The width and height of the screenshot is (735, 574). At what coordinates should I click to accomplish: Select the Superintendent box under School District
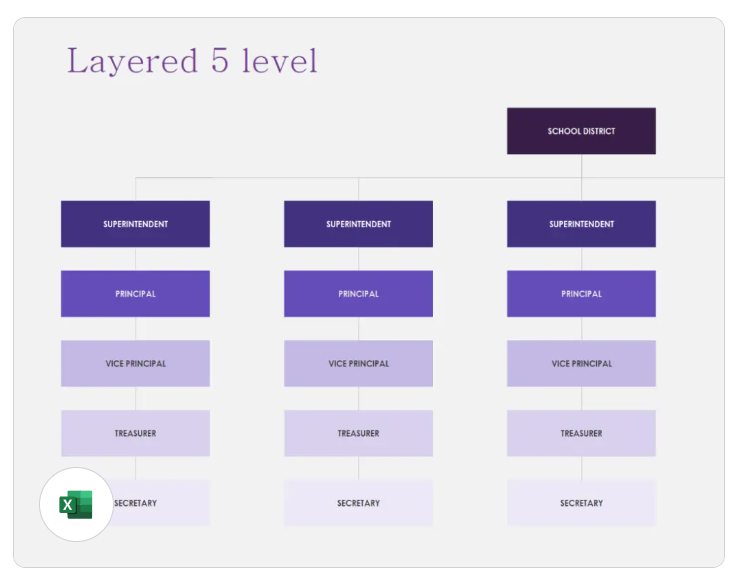click(581, 224)
